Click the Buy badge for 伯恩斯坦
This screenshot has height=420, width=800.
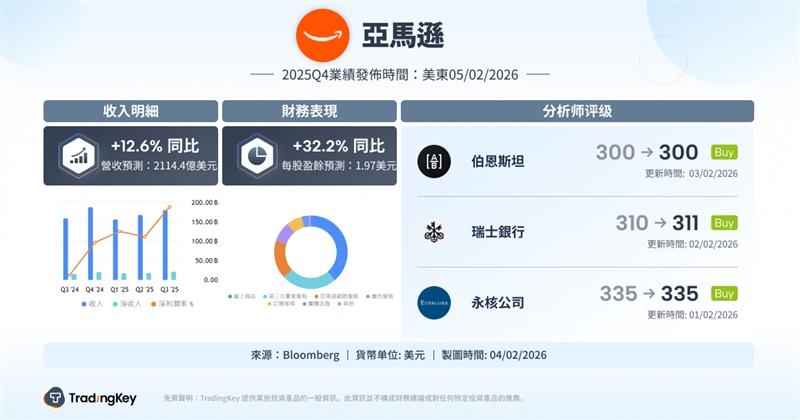coord(724,152)
